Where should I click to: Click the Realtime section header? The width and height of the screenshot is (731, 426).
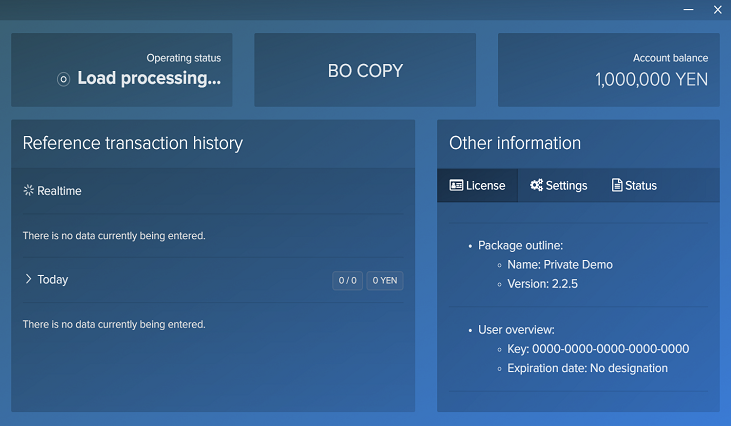point(59,190)
